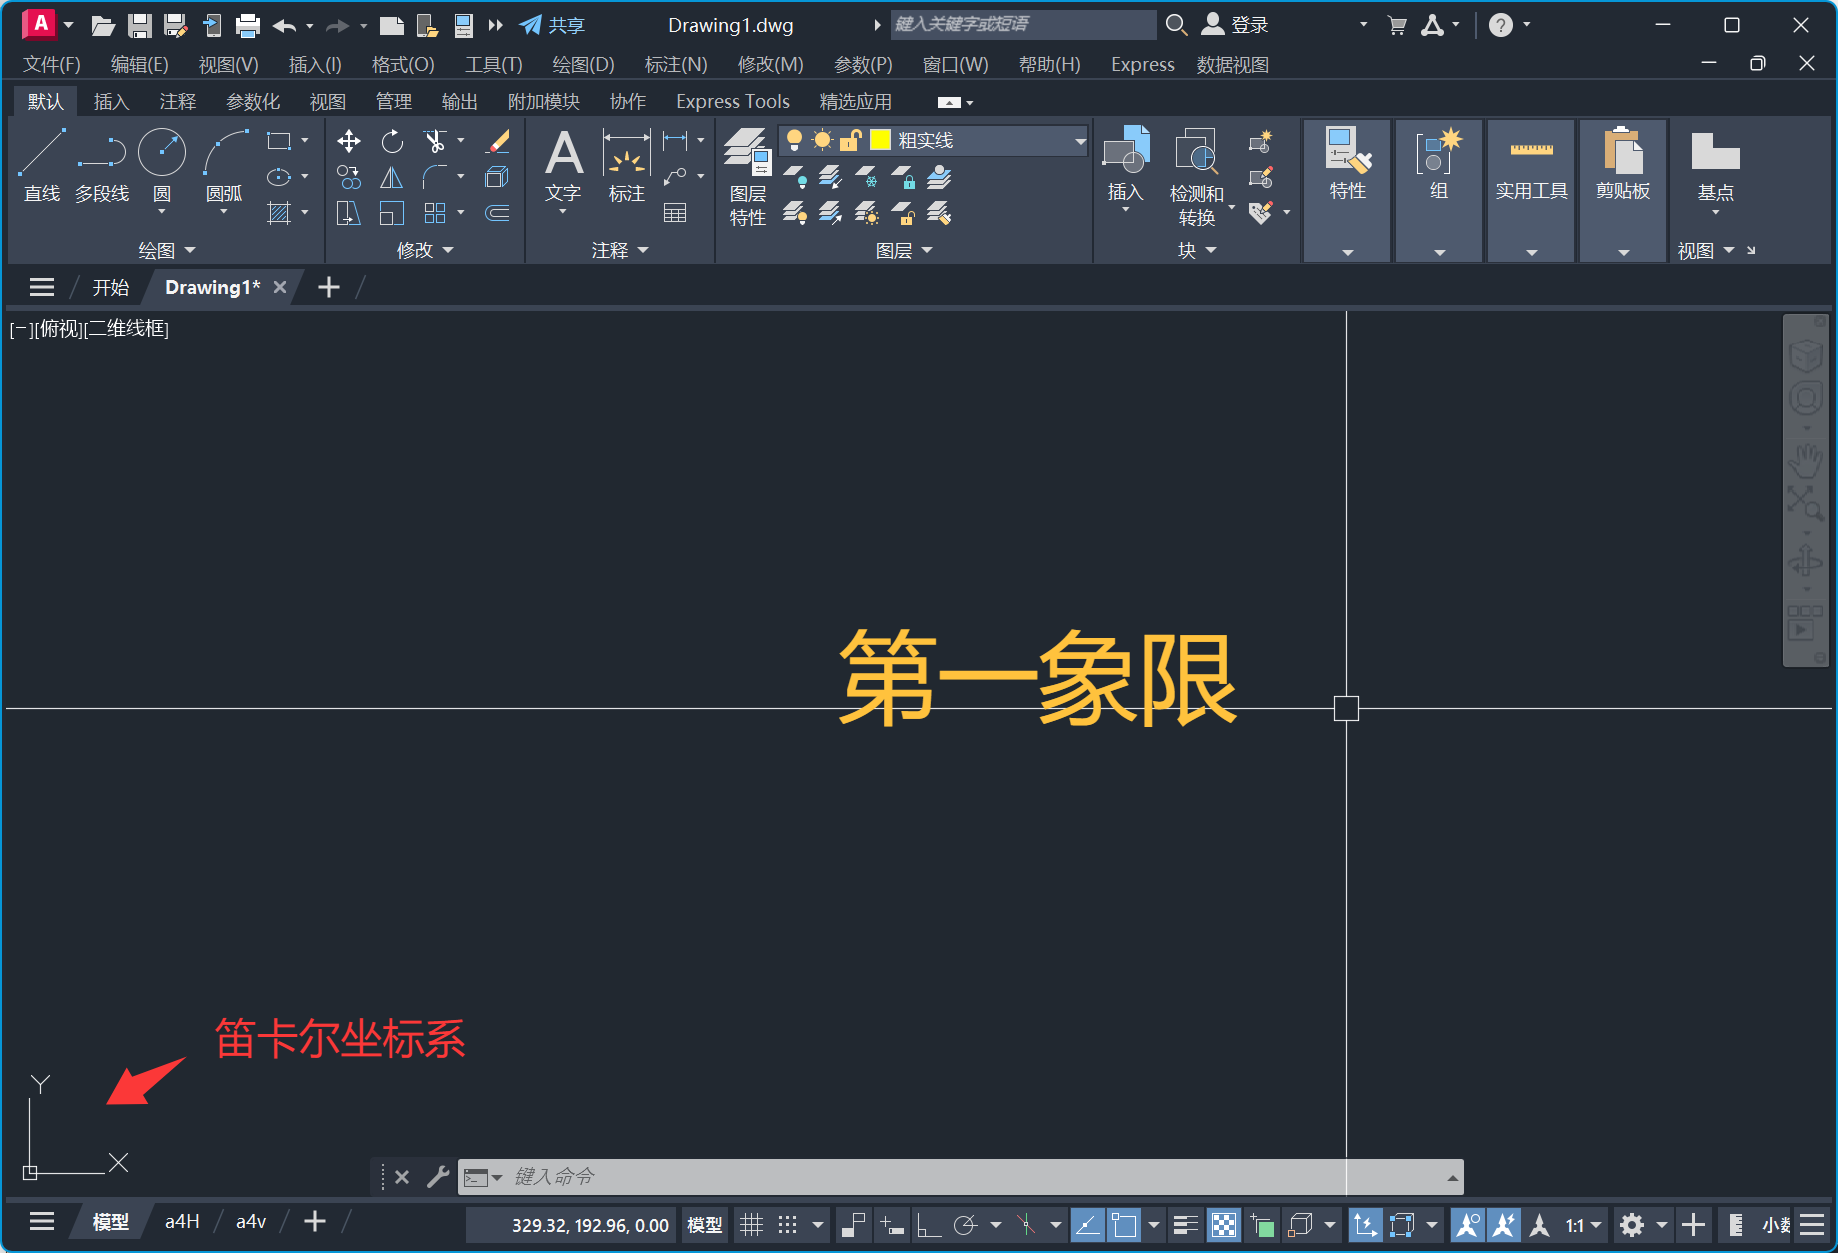This screenshot has width=1838, height=1253.
Task: Choose the Rectangle draw tool
Action: pyautogui.click(x=279, y=141)
